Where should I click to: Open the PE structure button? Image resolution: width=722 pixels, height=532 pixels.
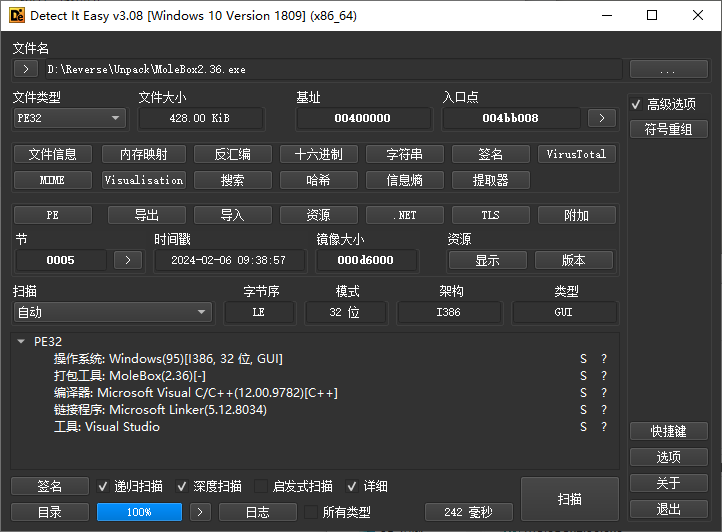[53, 215]
